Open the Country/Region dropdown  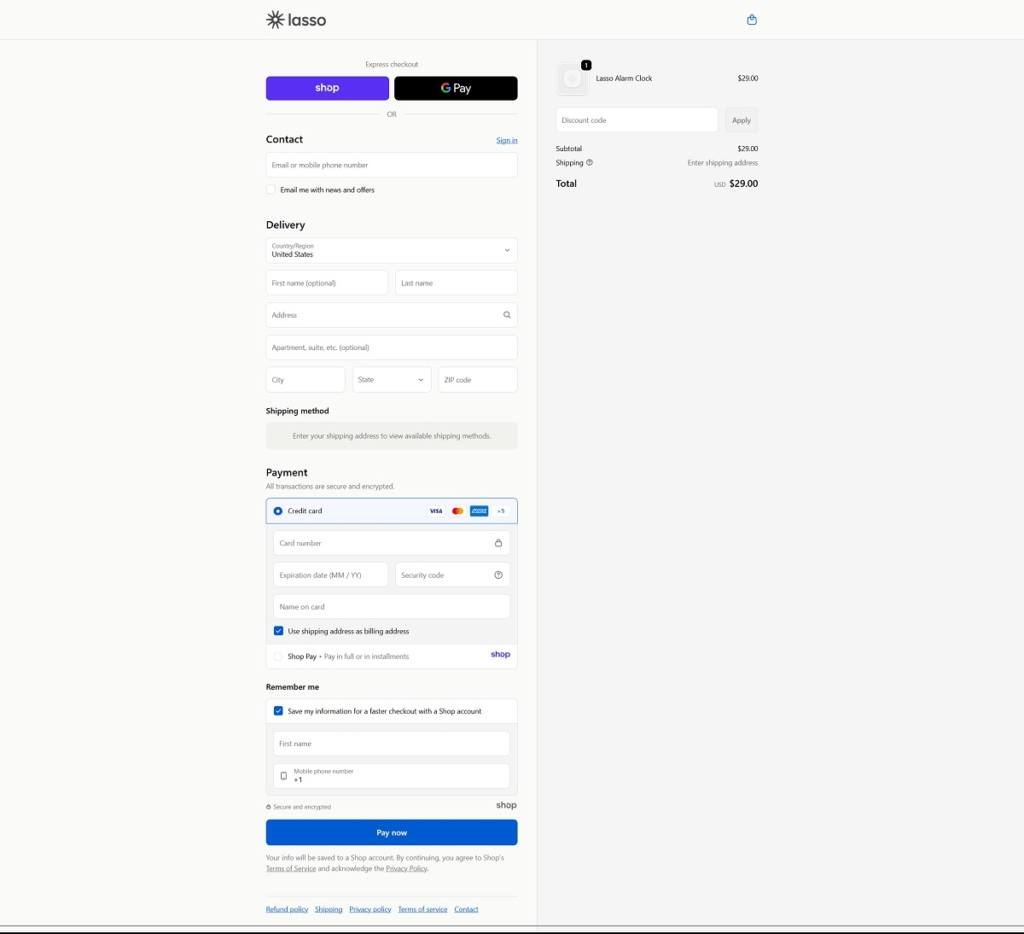[x=391, y=250]
